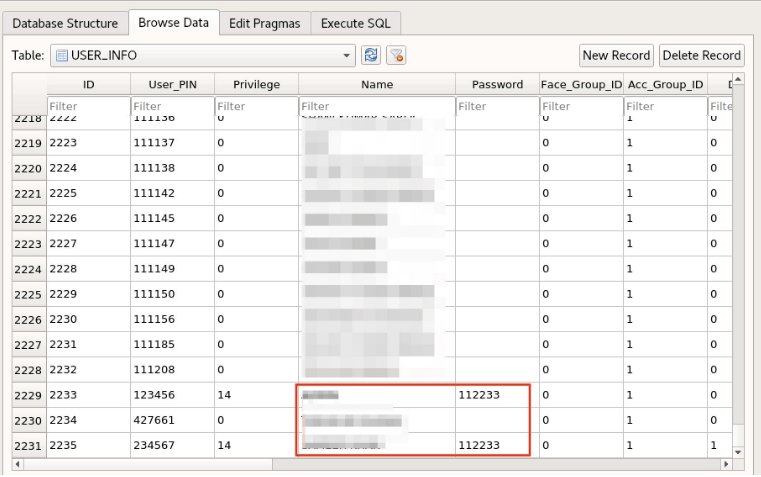Click the Face_Group_ID column header
Image resolution: width=761 pixels, height=477 pixels.
581,84
